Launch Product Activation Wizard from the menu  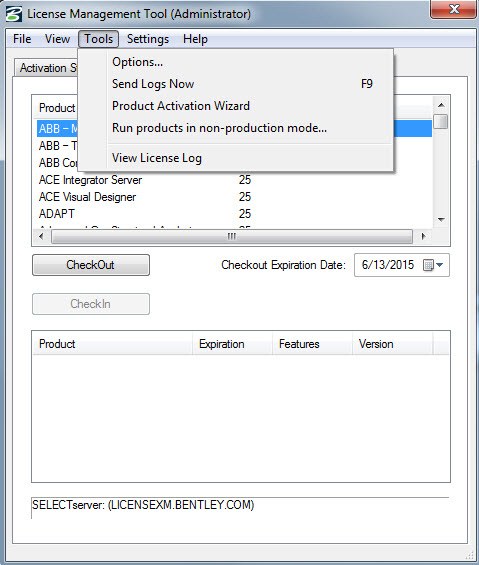point(236,106)
